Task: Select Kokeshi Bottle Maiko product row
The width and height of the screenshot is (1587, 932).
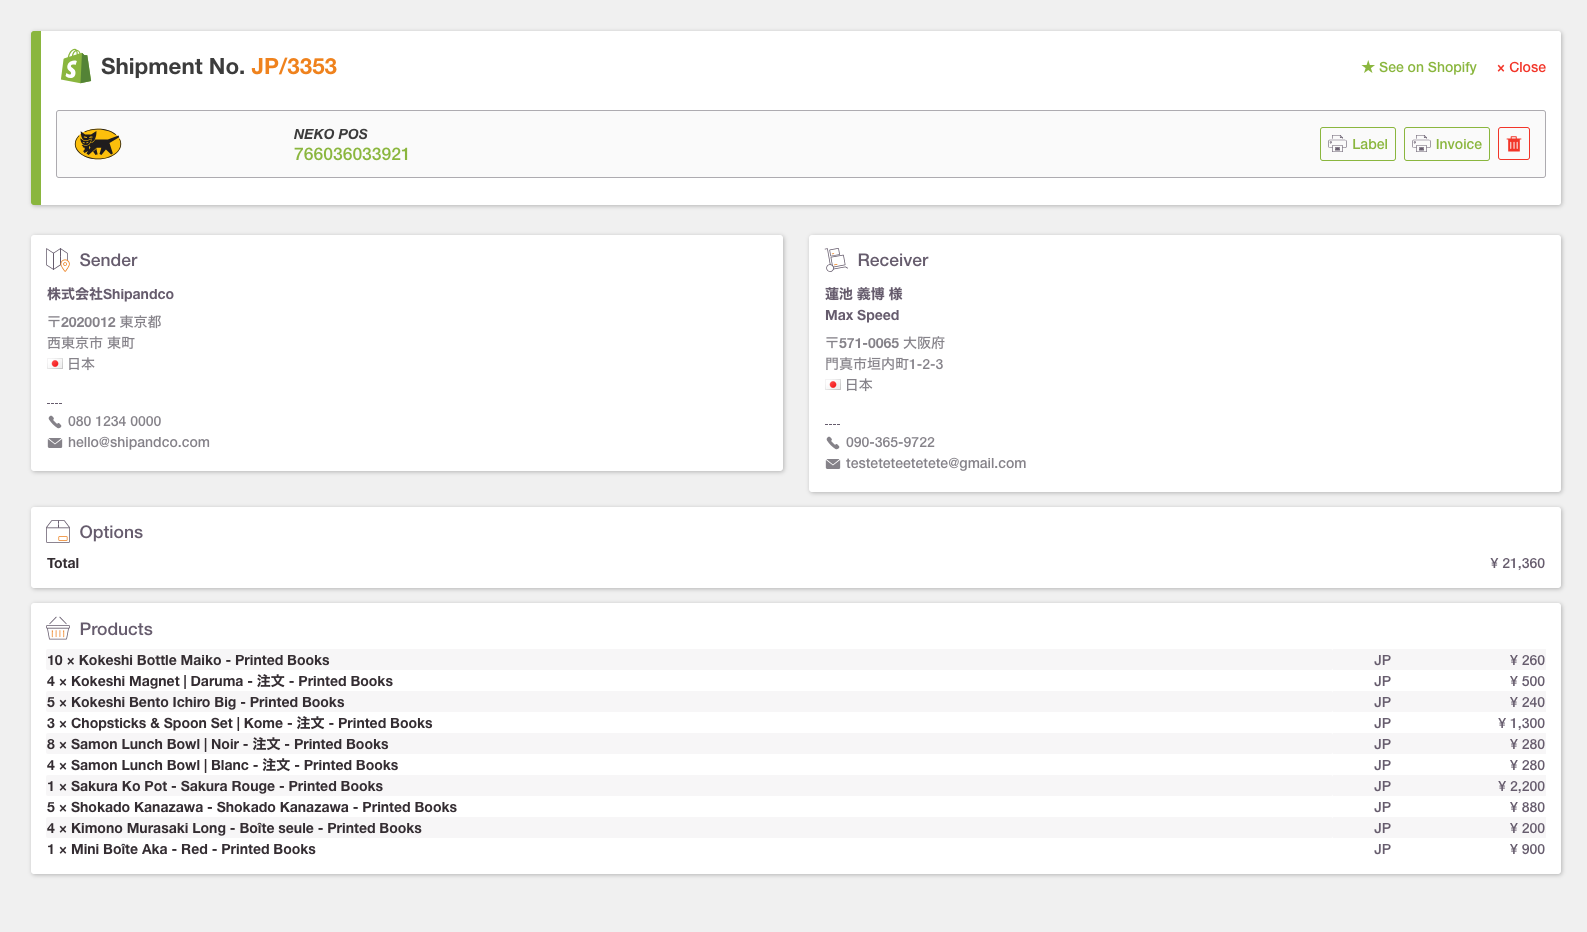Action: 796,660
